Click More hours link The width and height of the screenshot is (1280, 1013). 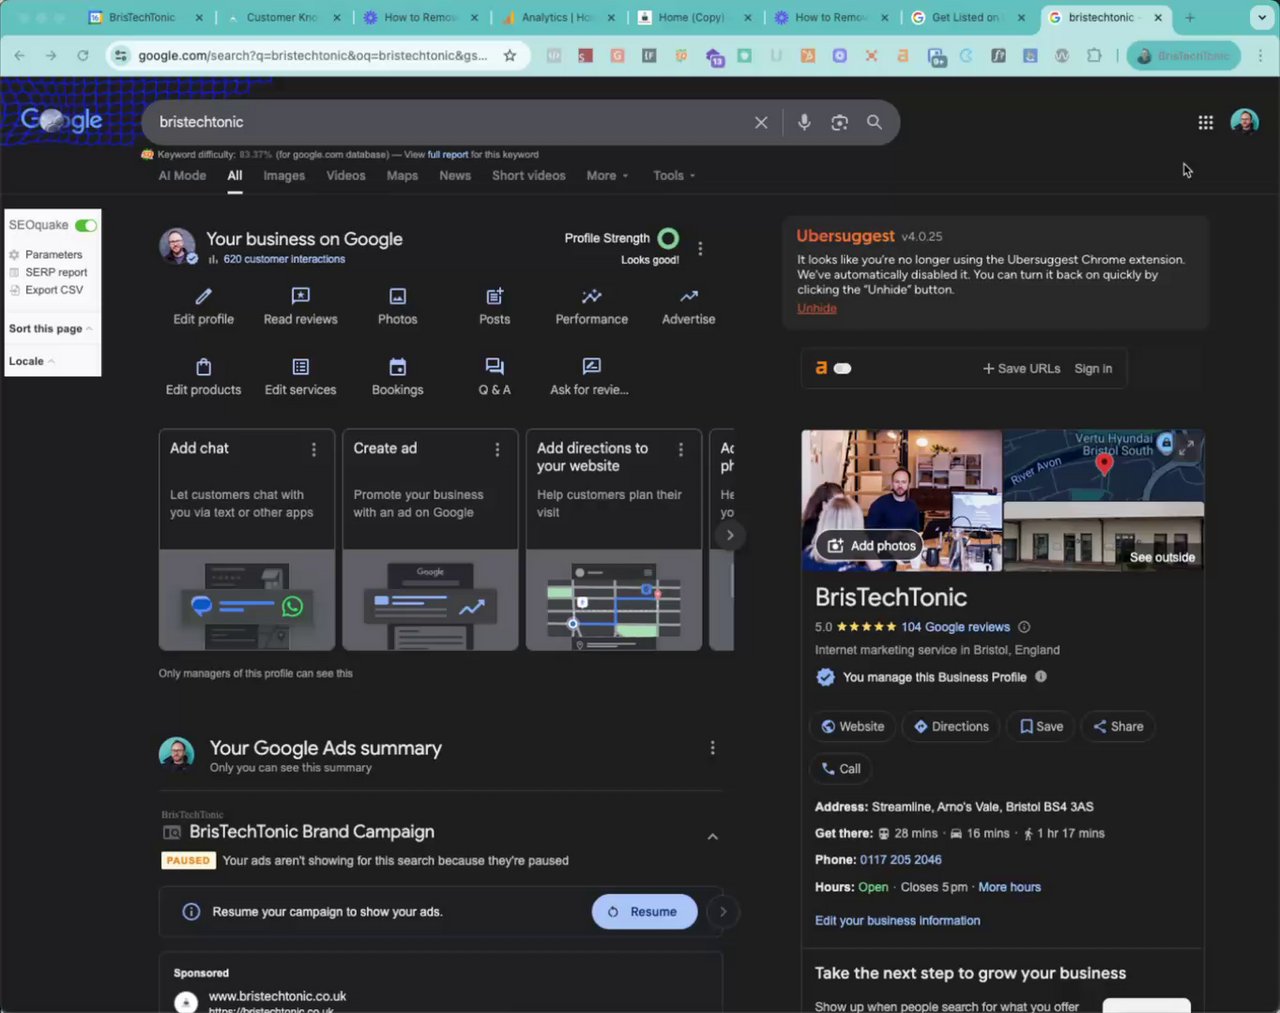pos(1009,887)
